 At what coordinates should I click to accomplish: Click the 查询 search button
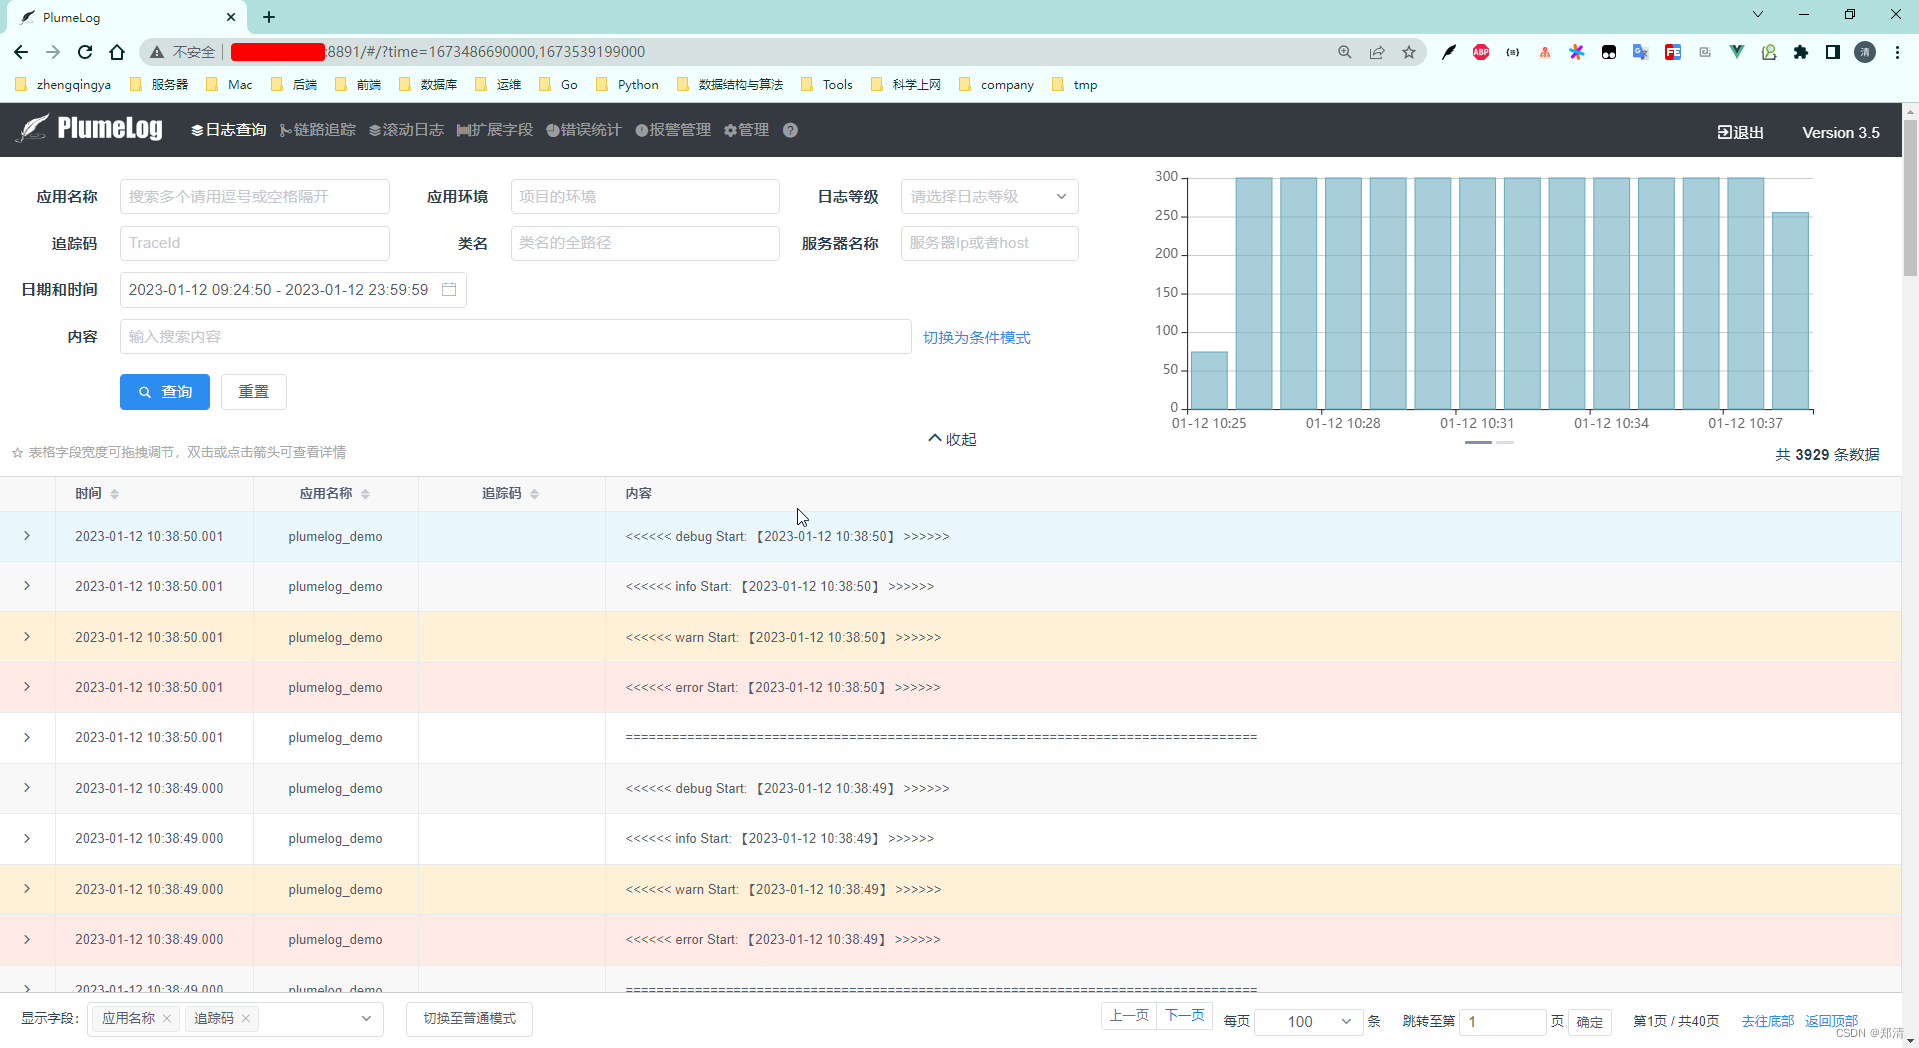tap(164, 391)
